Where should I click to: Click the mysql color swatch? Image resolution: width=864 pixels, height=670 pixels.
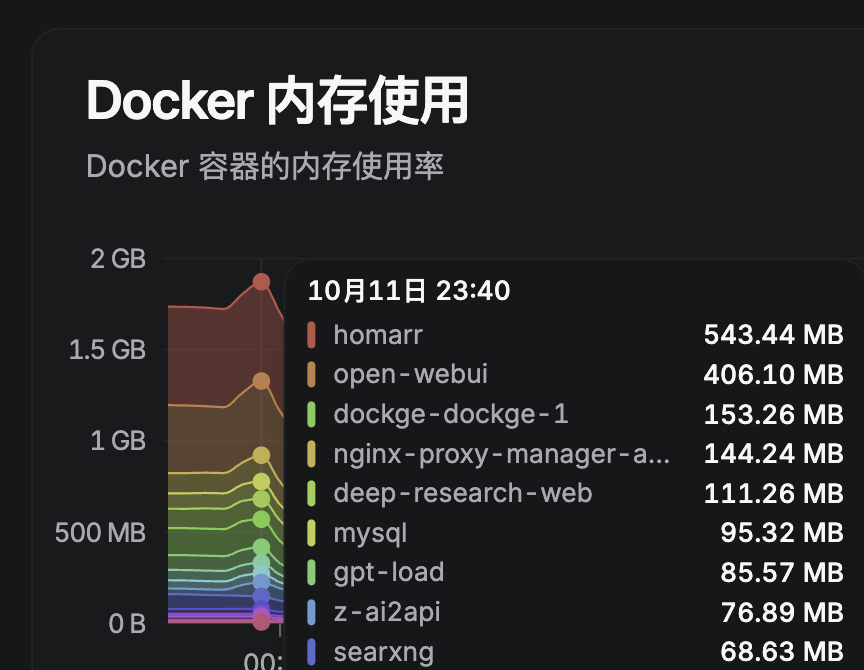[x=311, y=533]
